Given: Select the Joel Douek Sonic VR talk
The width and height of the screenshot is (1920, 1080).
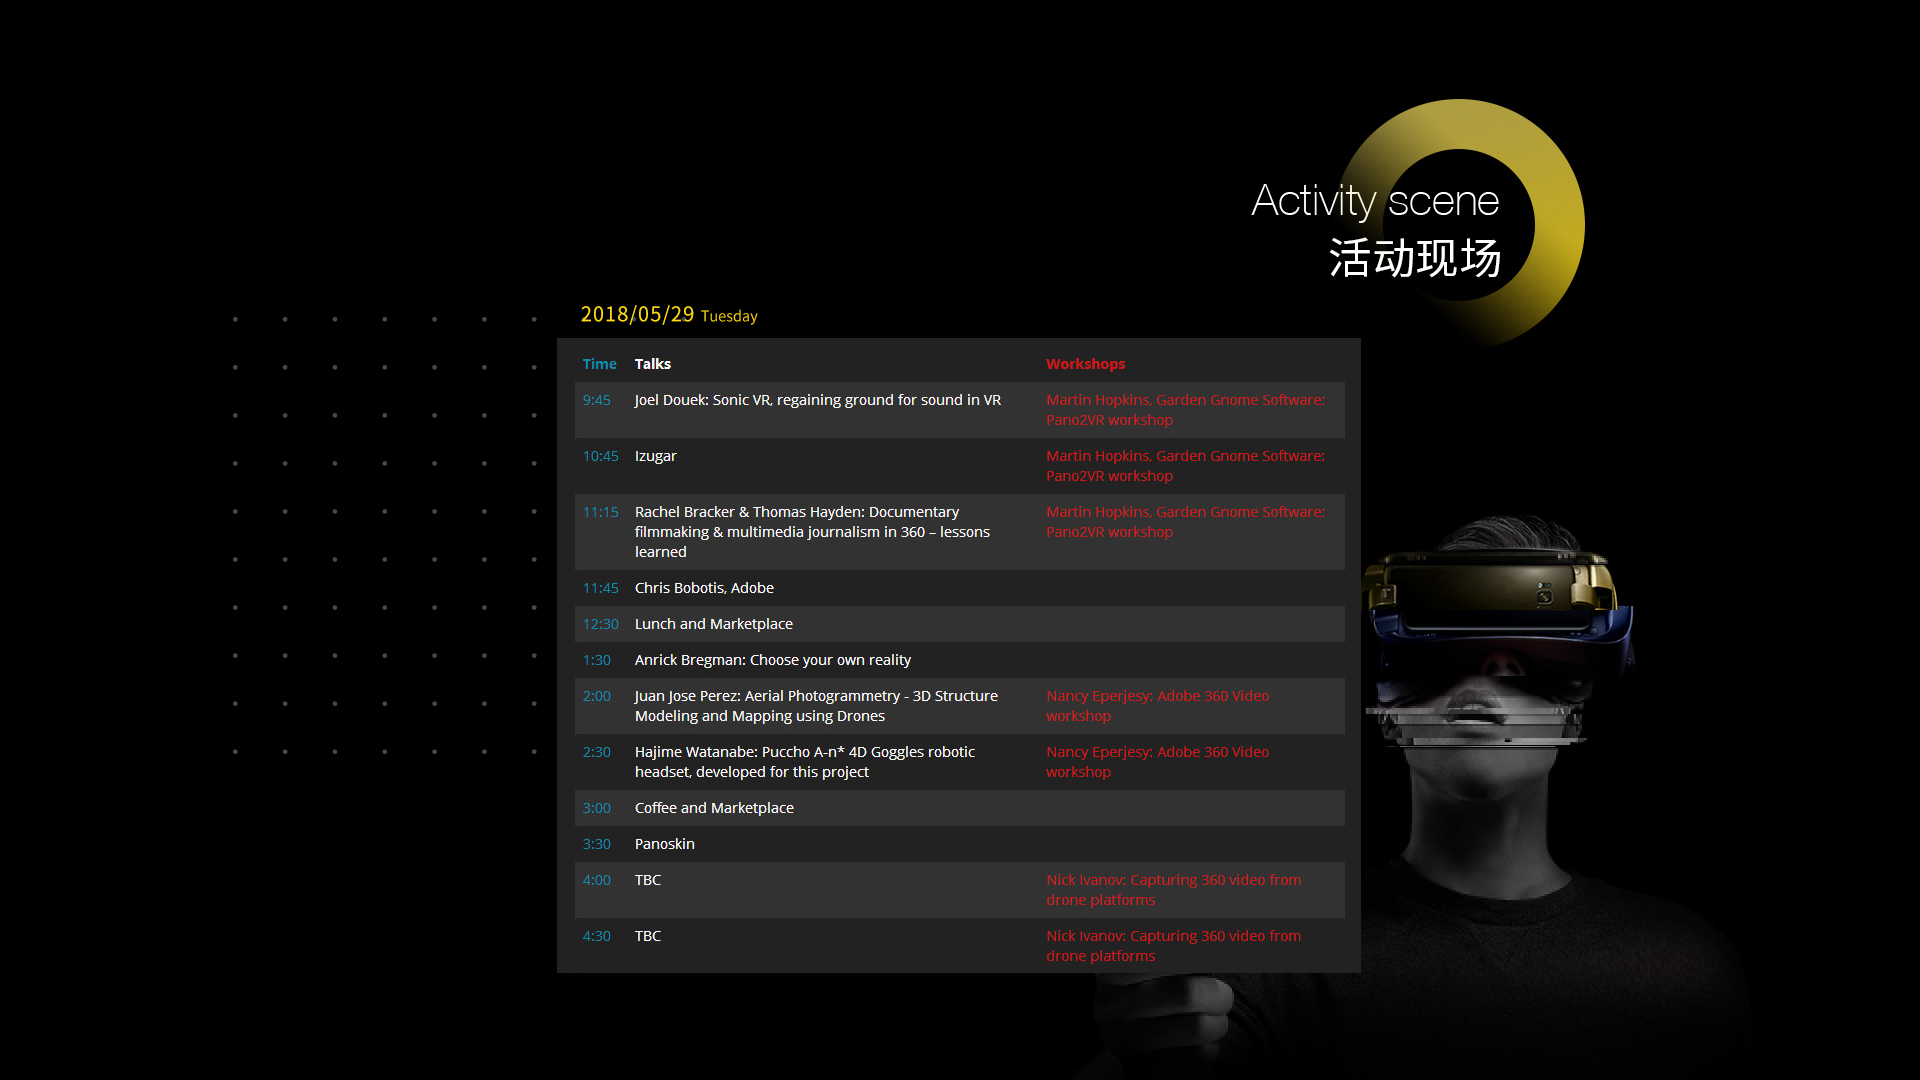Looking at the screenshot, I should 818,400.
